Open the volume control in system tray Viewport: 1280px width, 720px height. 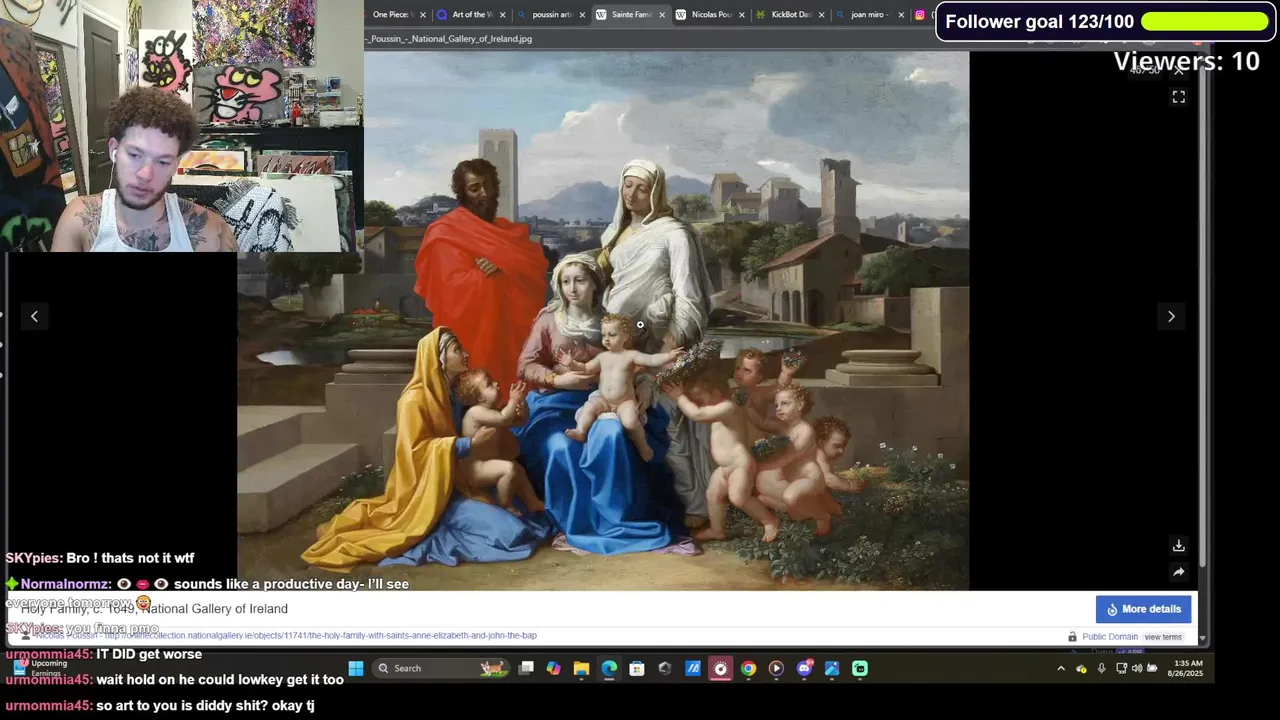click(1137, 668)
